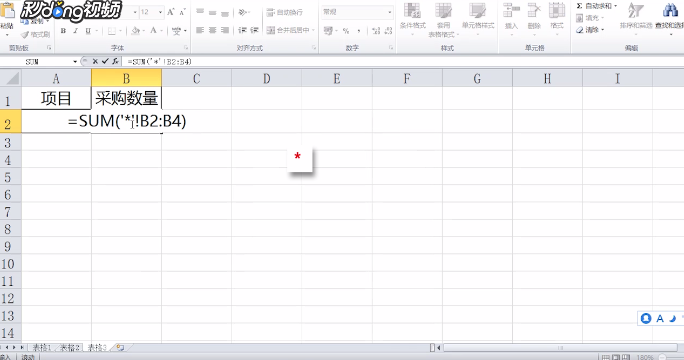684x360 pixels.
Task: Toggle Bold formatting in font group
Action: 64,31
